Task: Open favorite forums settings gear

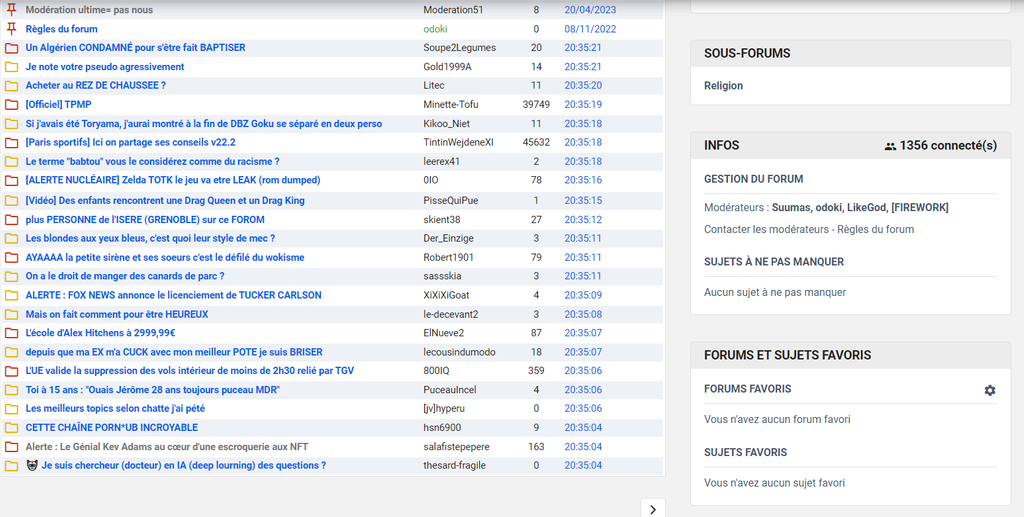Action: click(x=989, y=390)
